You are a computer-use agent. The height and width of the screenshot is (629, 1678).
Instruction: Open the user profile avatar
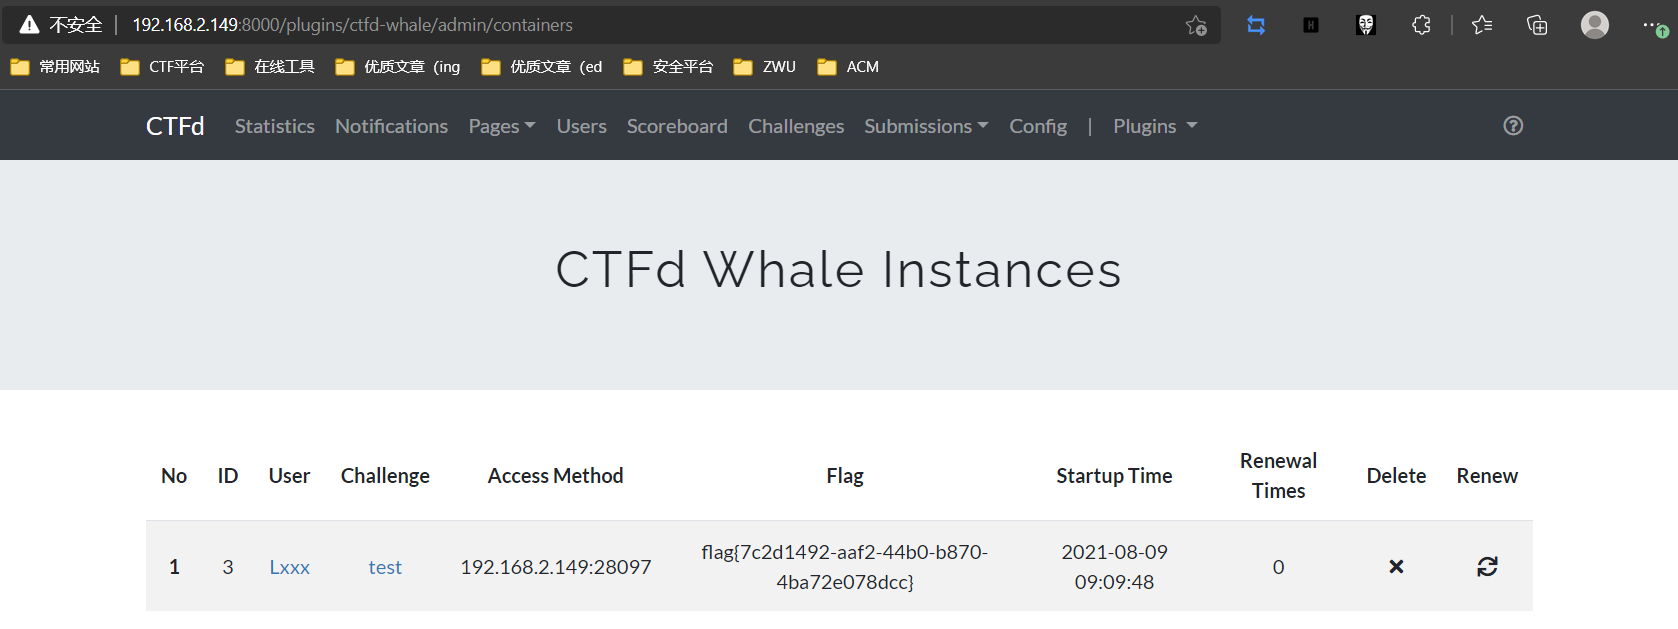[x=1595, y=25]
